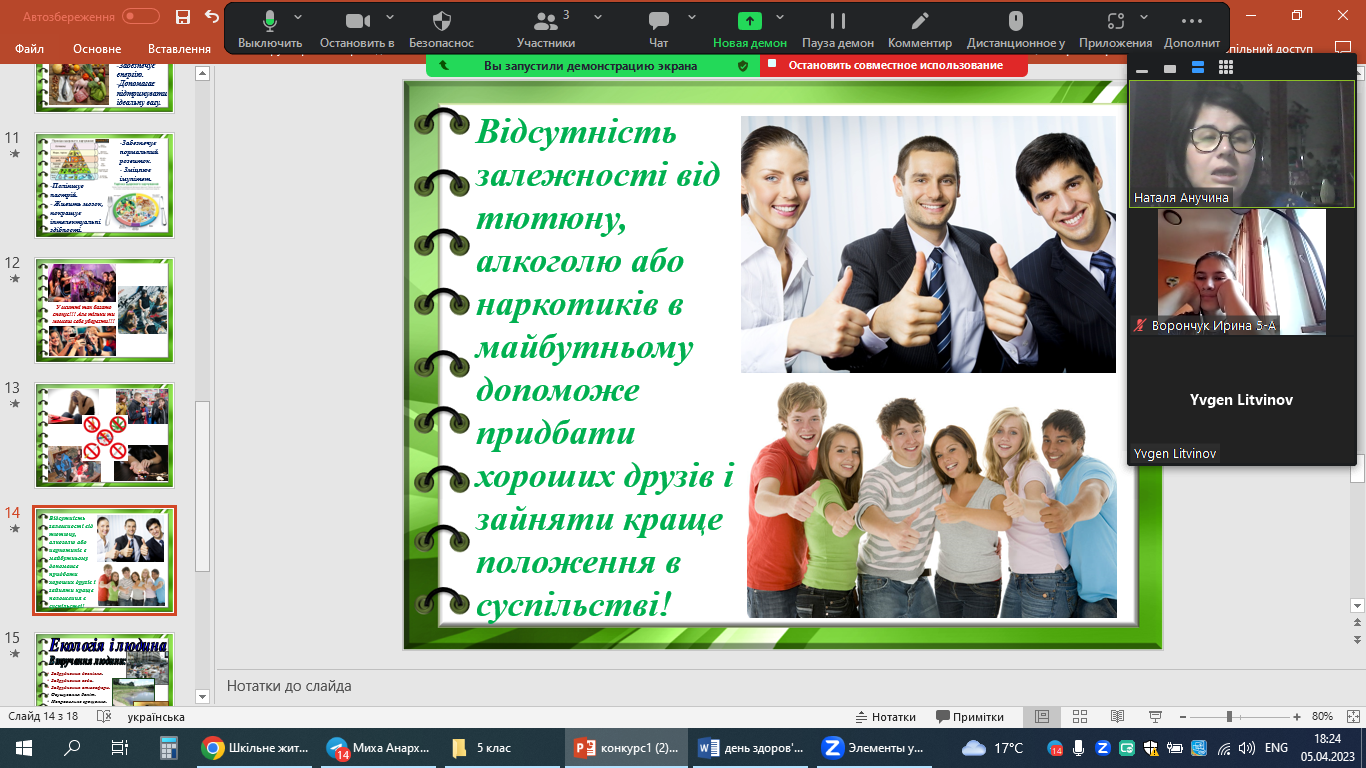
Task: Select two-tile strip view in video panel
Action: coord(1198,68)
